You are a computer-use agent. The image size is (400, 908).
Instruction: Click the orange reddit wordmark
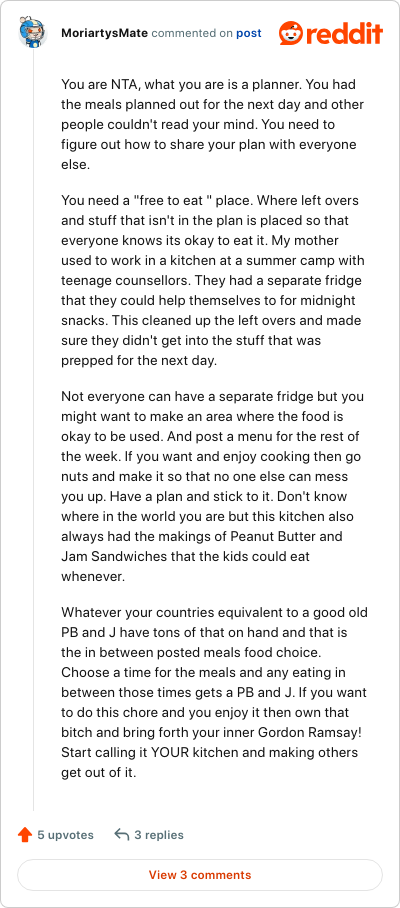tap(344, 34)
